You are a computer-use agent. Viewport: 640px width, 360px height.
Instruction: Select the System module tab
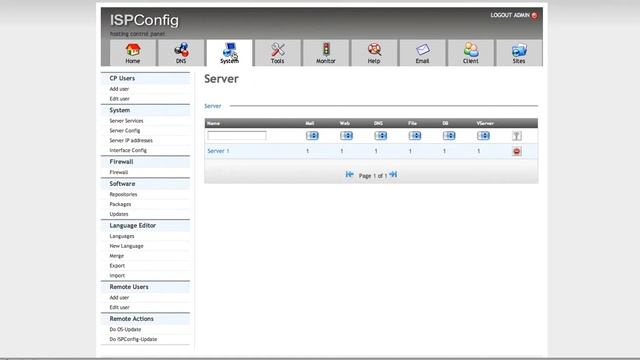(x=229, y=53)
